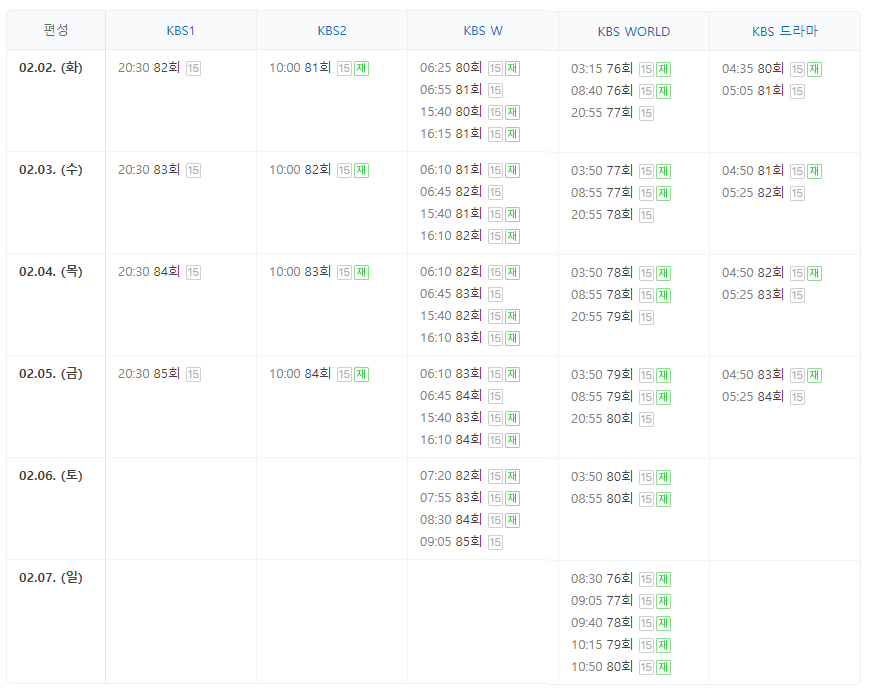Click KBS WORLD entry 09:05 77회
Screen dimensions: 869x695
pyautogui.click(x=602, y=600)
